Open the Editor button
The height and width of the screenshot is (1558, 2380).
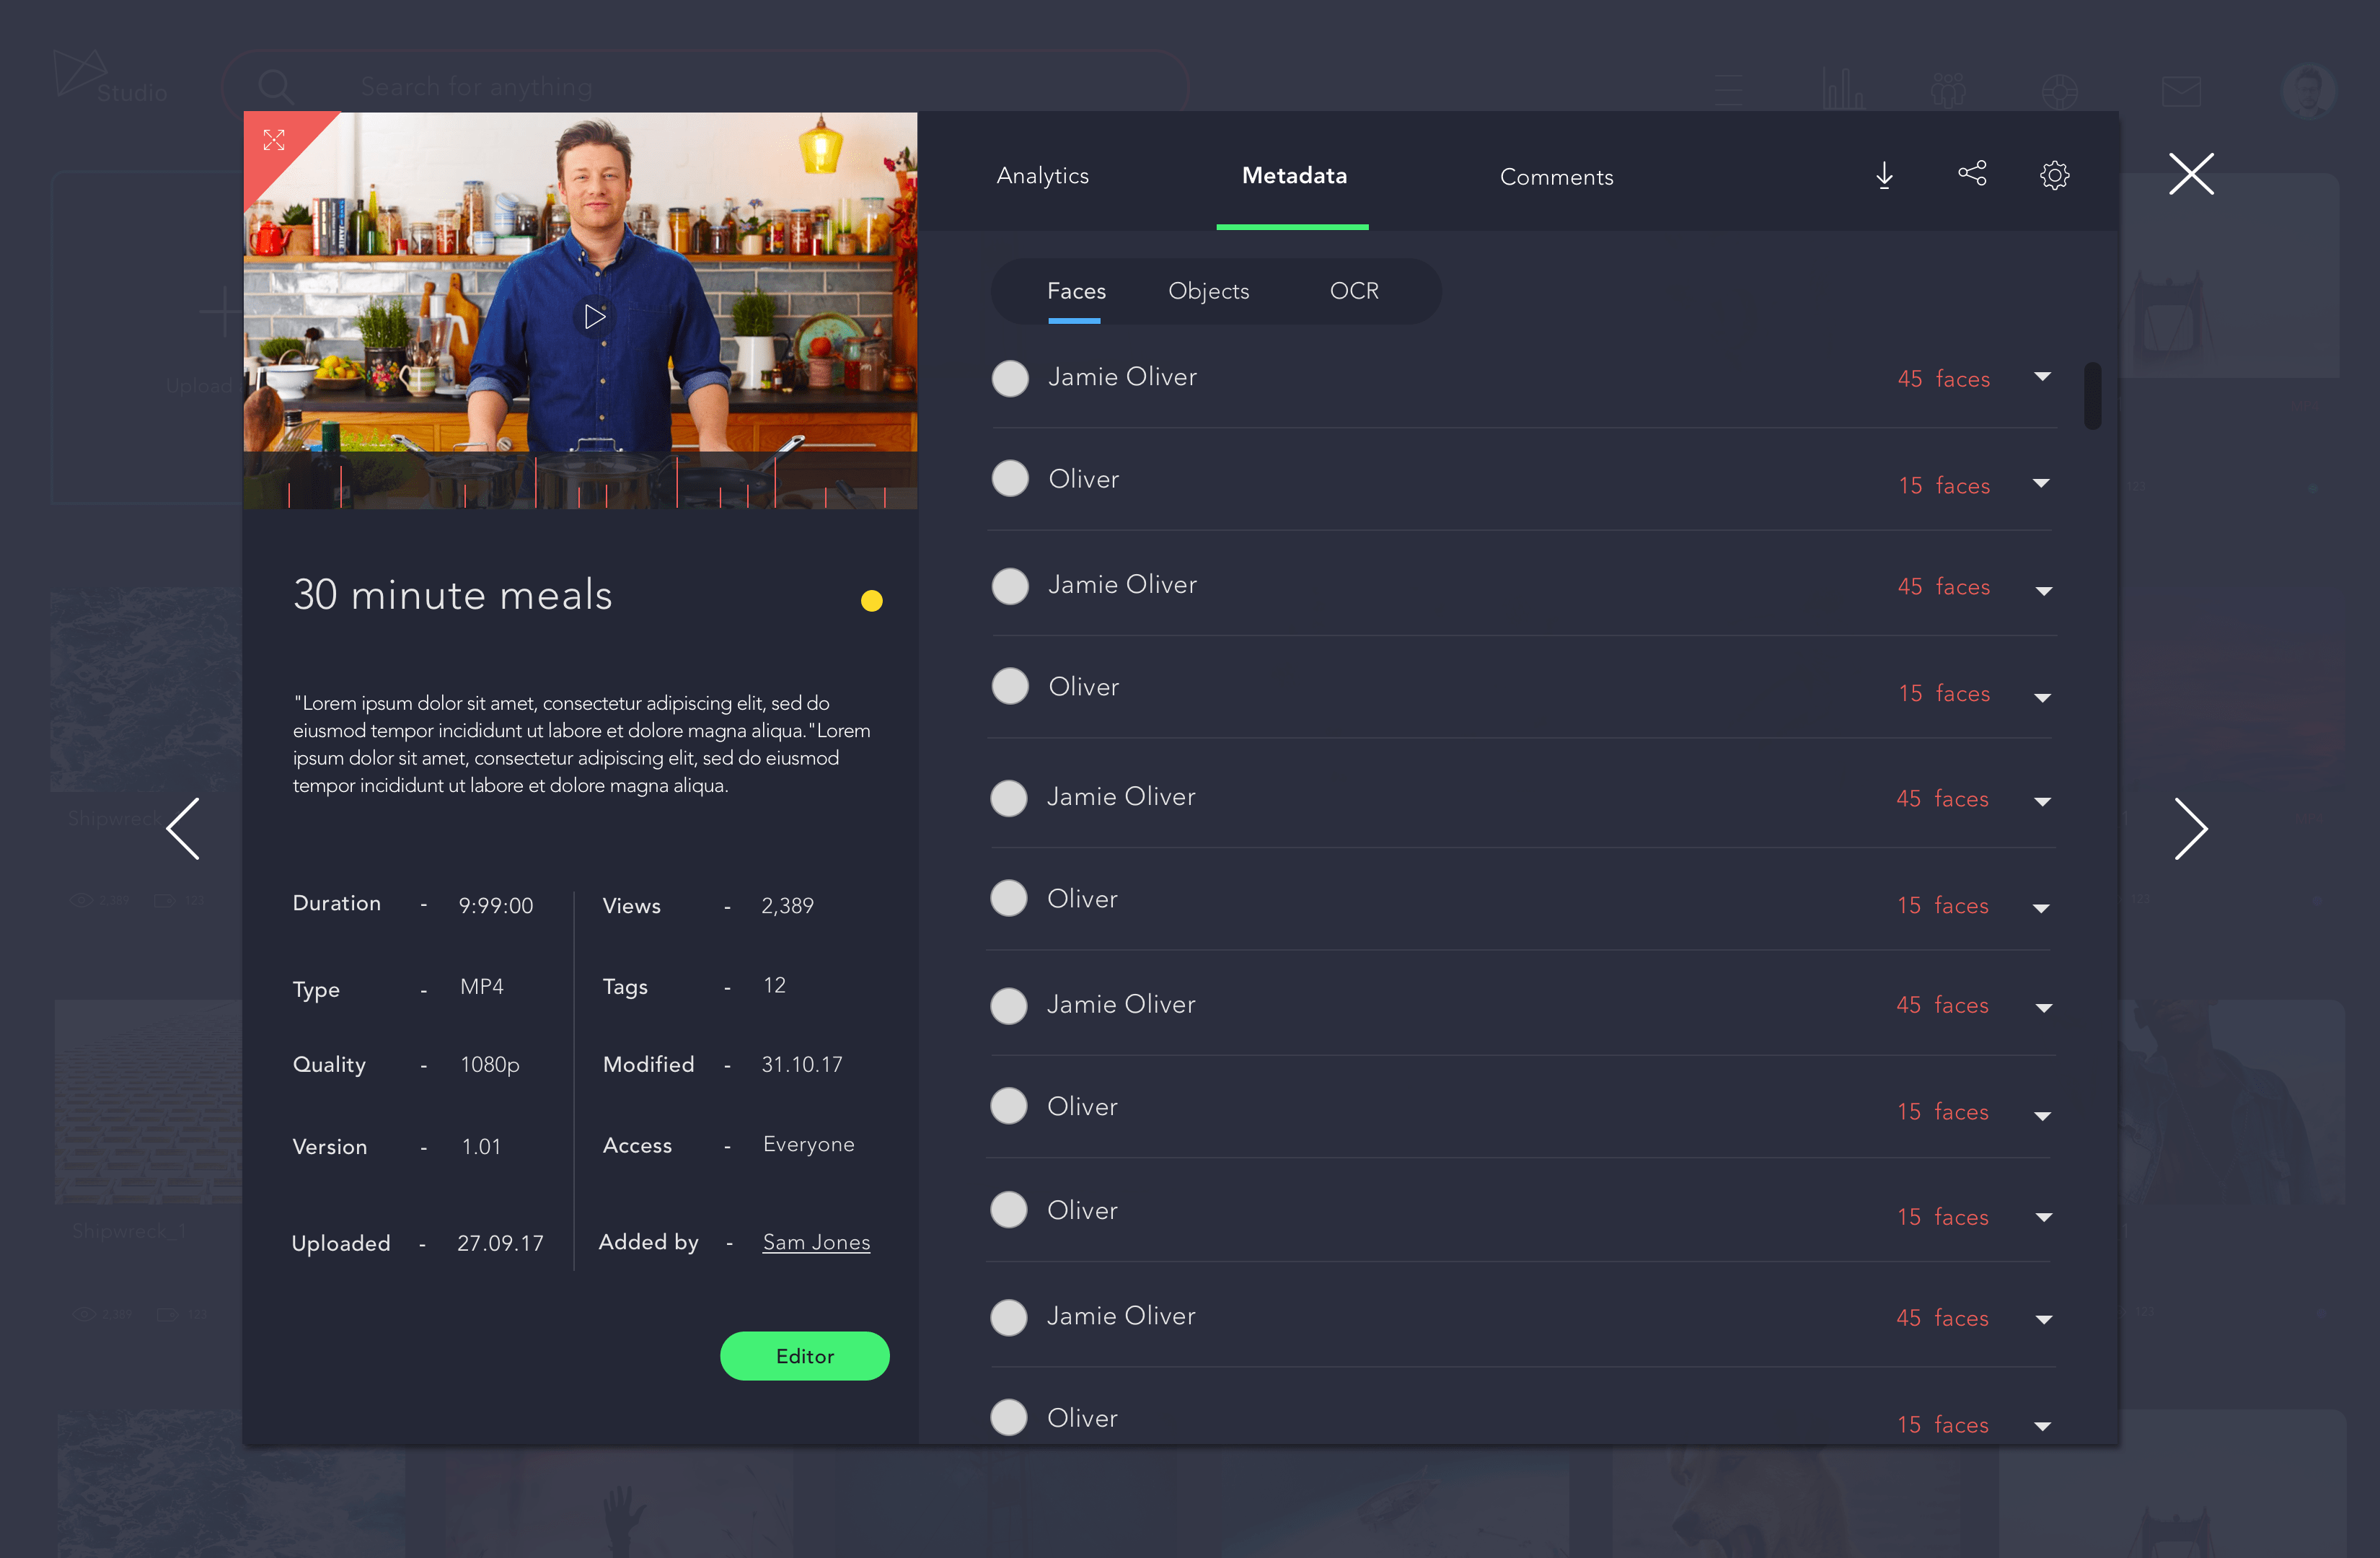point(804,1356)
